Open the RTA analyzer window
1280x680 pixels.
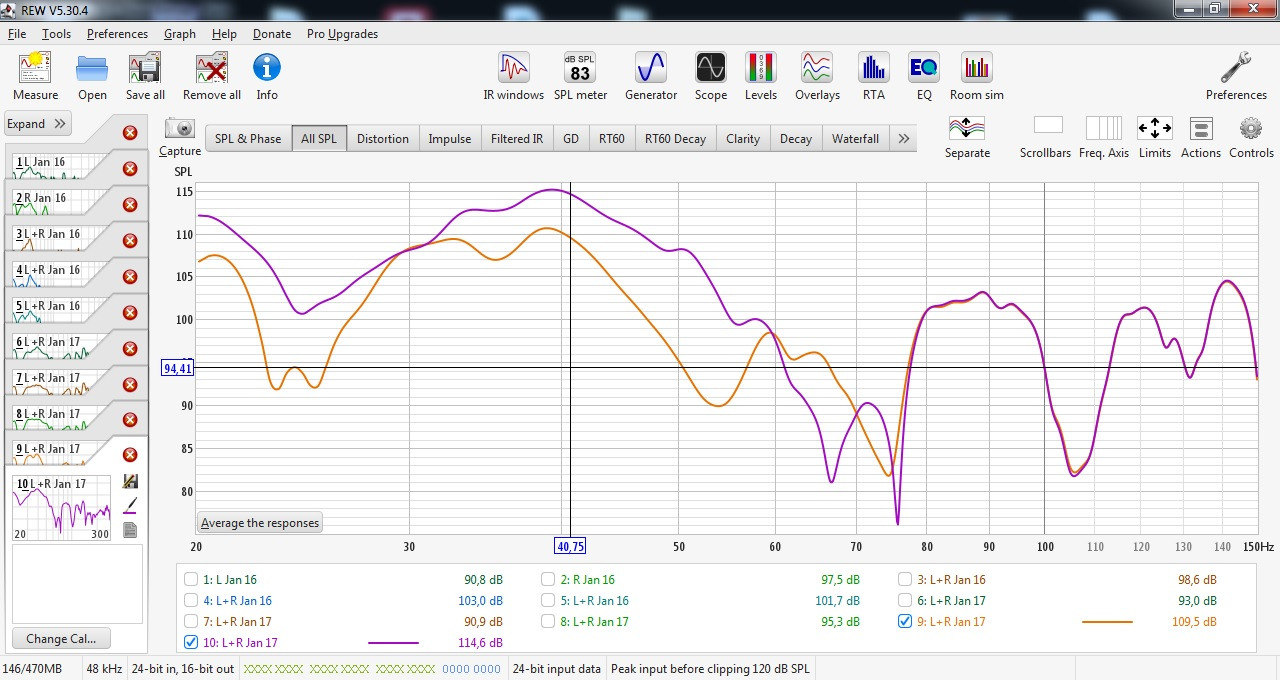pyautogui.click(x=873, y=77)
